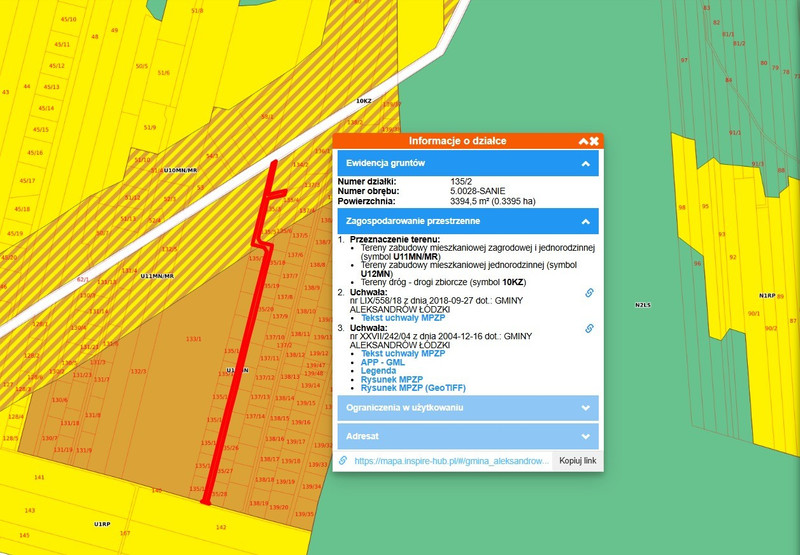Collapse the Zagospodarowanie przestrzenne section

pos(586,221)
